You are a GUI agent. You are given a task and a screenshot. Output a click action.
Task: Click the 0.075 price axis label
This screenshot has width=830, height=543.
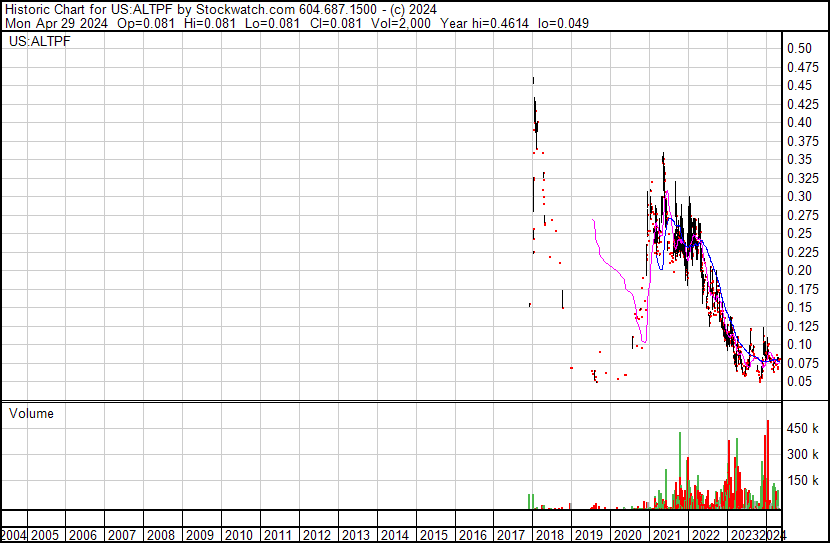tap(803, 364)
